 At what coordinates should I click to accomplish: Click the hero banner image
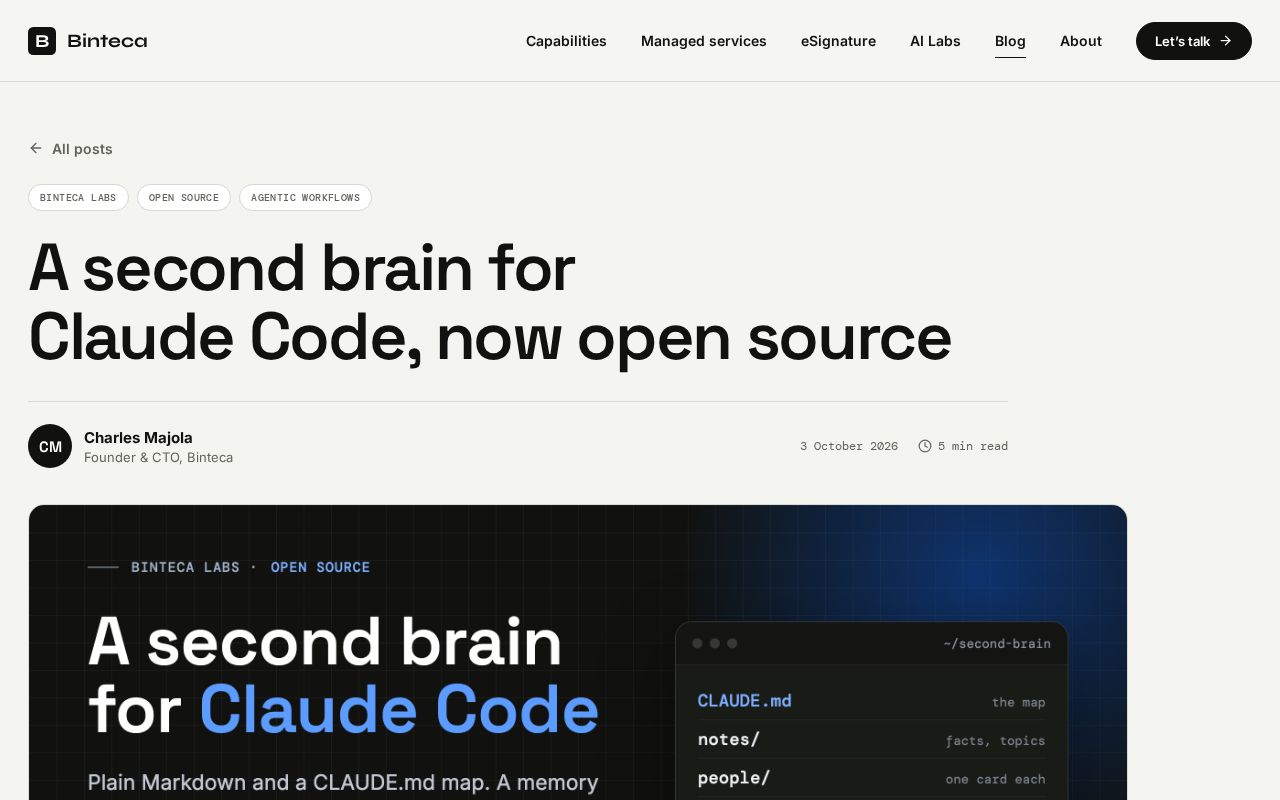pos(578,652)
